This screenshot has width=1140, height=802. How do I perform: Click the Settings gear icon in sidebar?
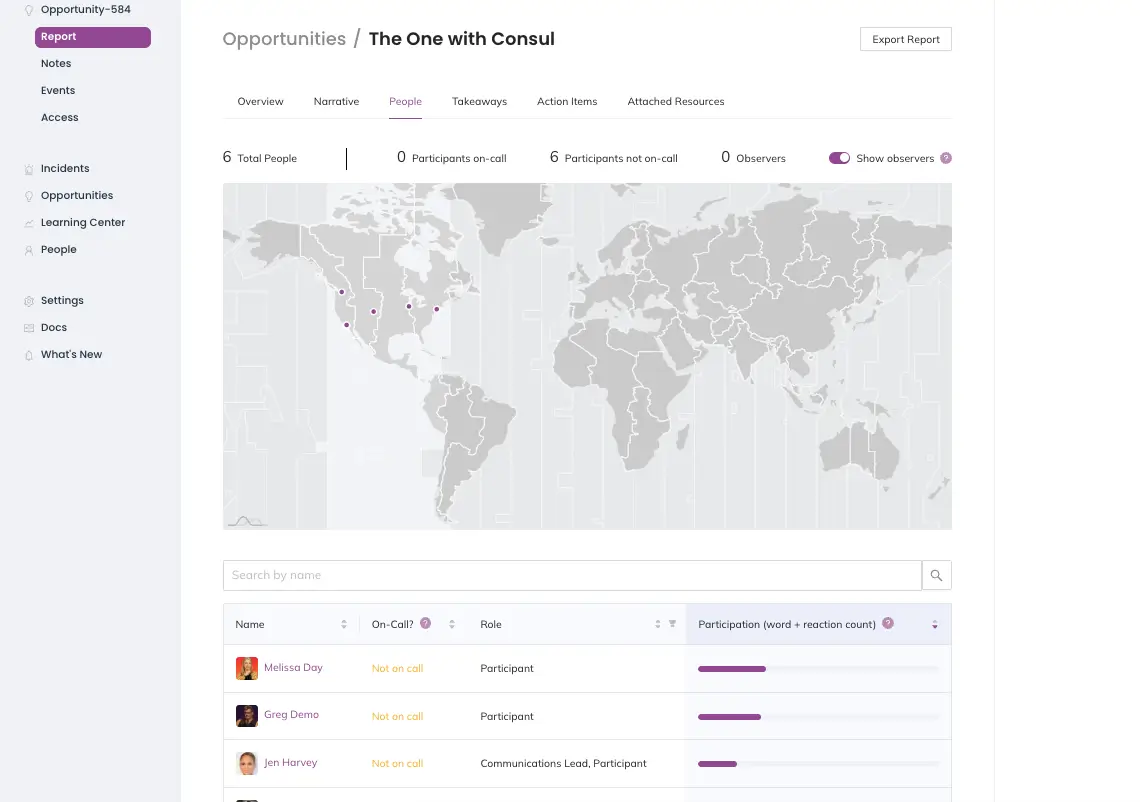[x=29, y=301]
